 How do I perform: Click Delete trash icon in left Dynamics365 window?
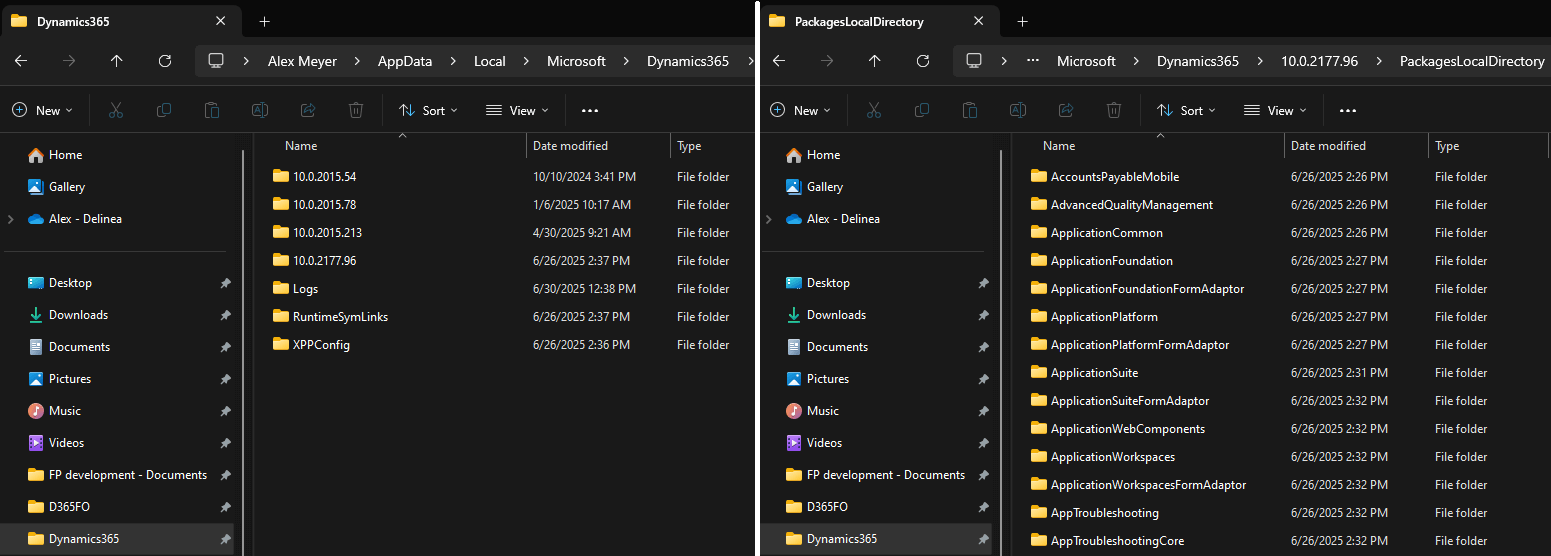click(356, 111)
